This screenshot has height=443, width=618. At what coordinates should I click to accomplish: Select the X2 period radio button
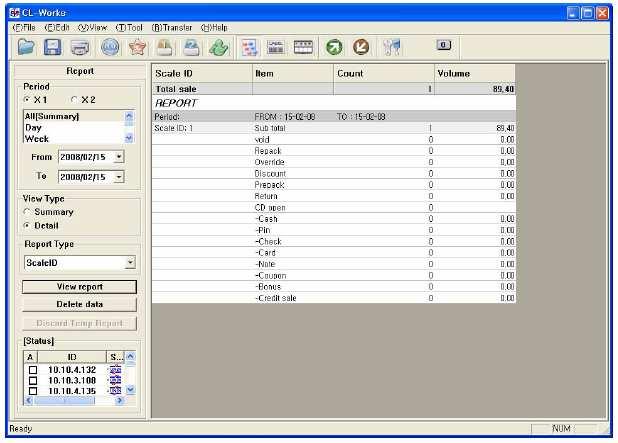[x=74, y=100]
